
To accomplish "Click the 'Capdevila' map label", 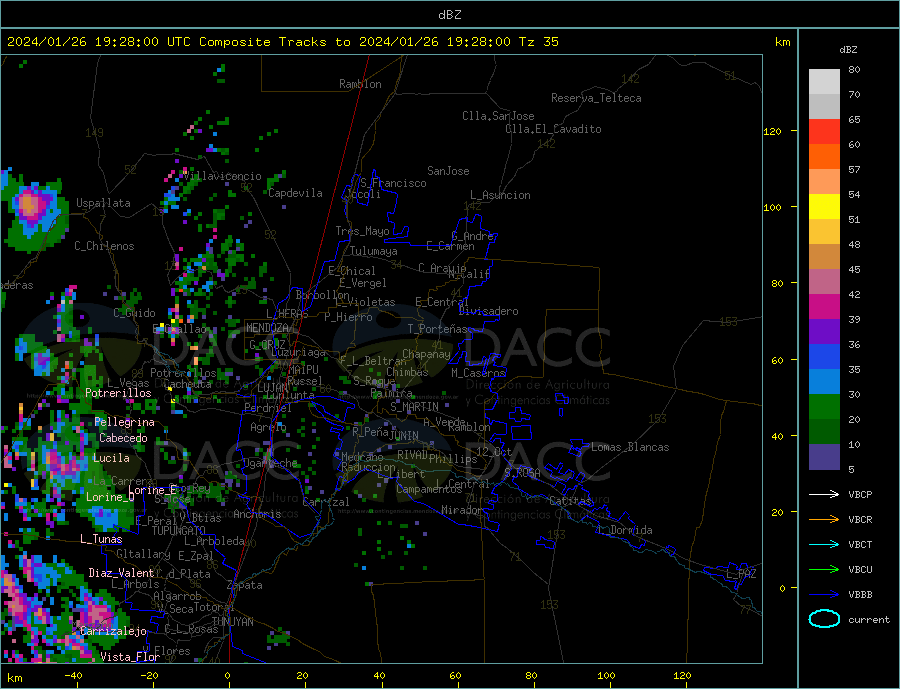I will (x=295, y=193).
